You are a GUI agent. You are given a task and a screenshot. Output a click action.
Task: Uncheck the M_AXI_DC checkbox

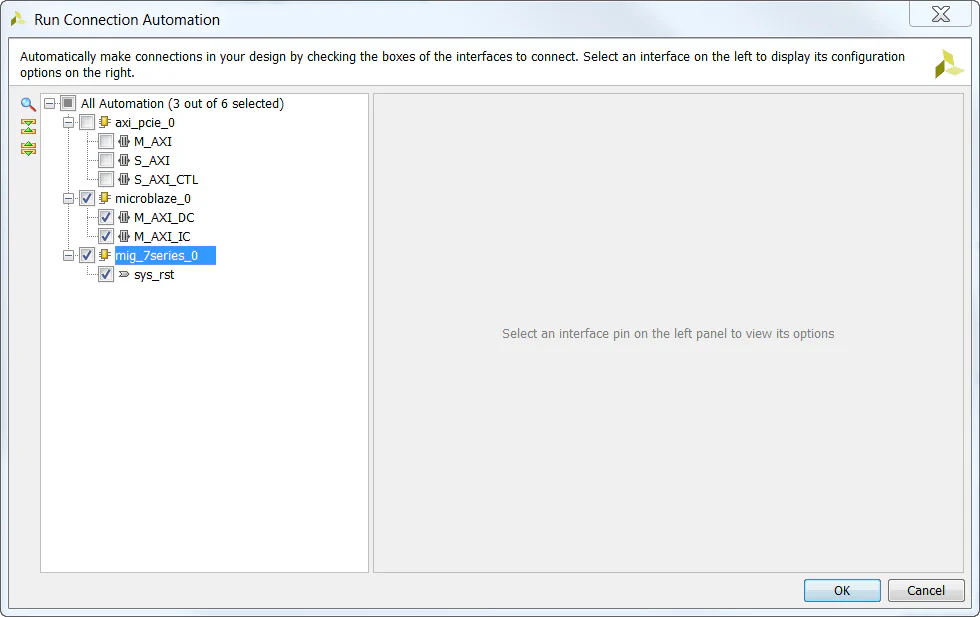click(x=106, y=217)
